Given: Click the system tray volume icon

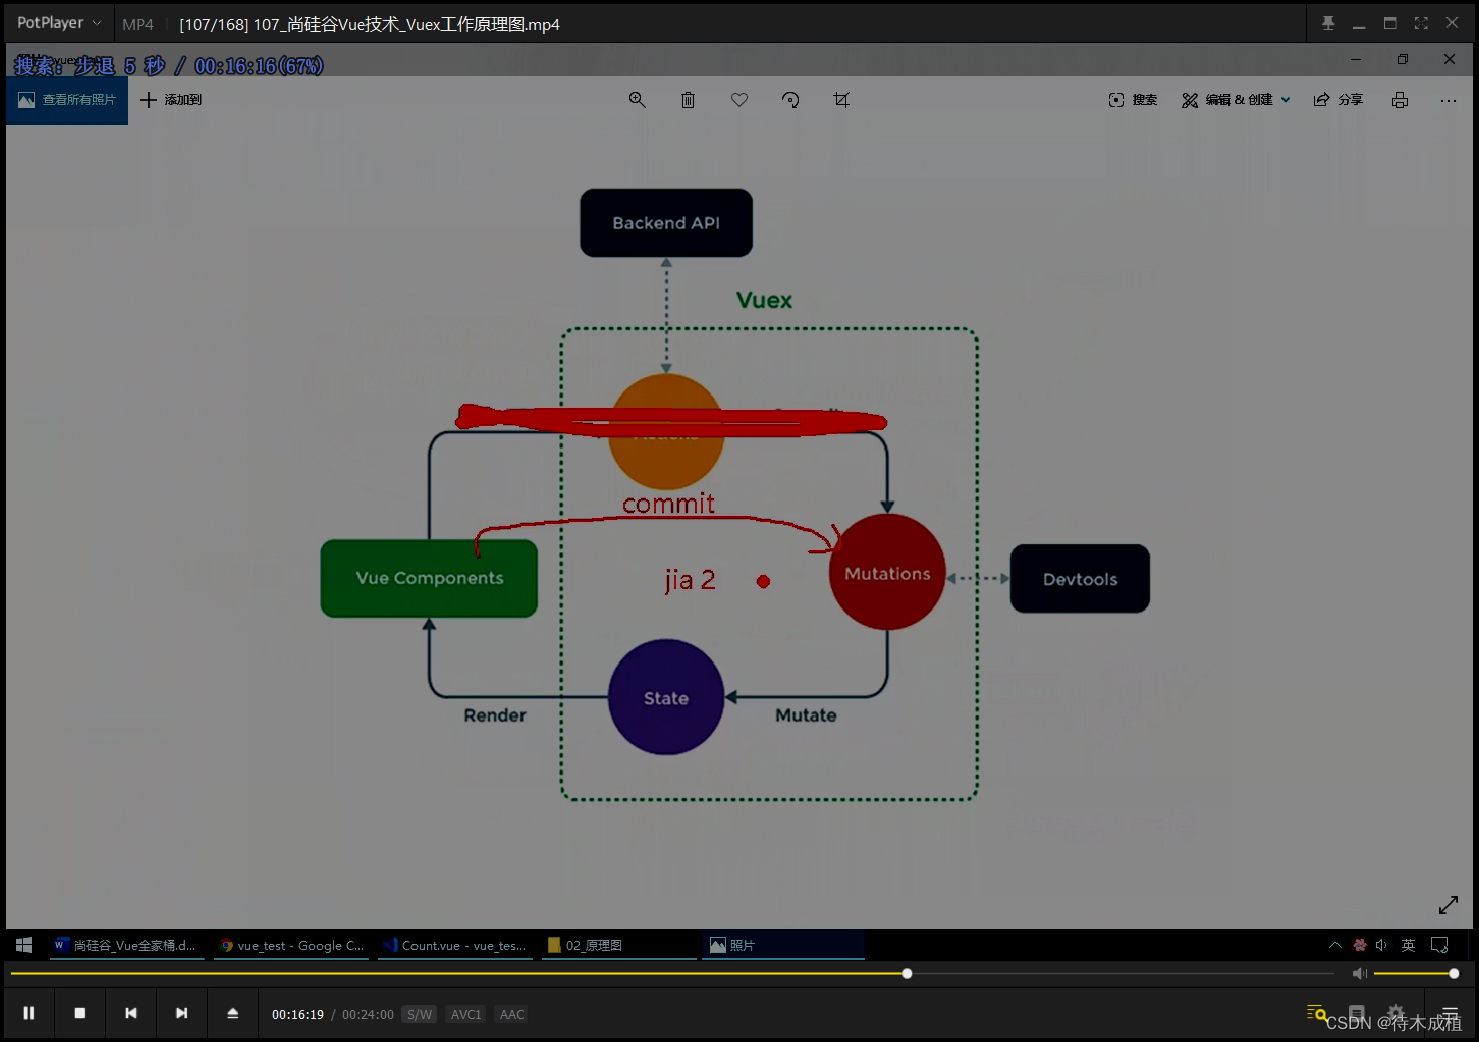Looking at the screenshot, I should [x=1382, y=945].
